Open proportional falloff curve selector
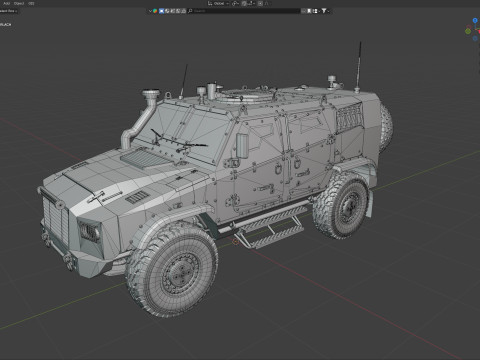 267,3
